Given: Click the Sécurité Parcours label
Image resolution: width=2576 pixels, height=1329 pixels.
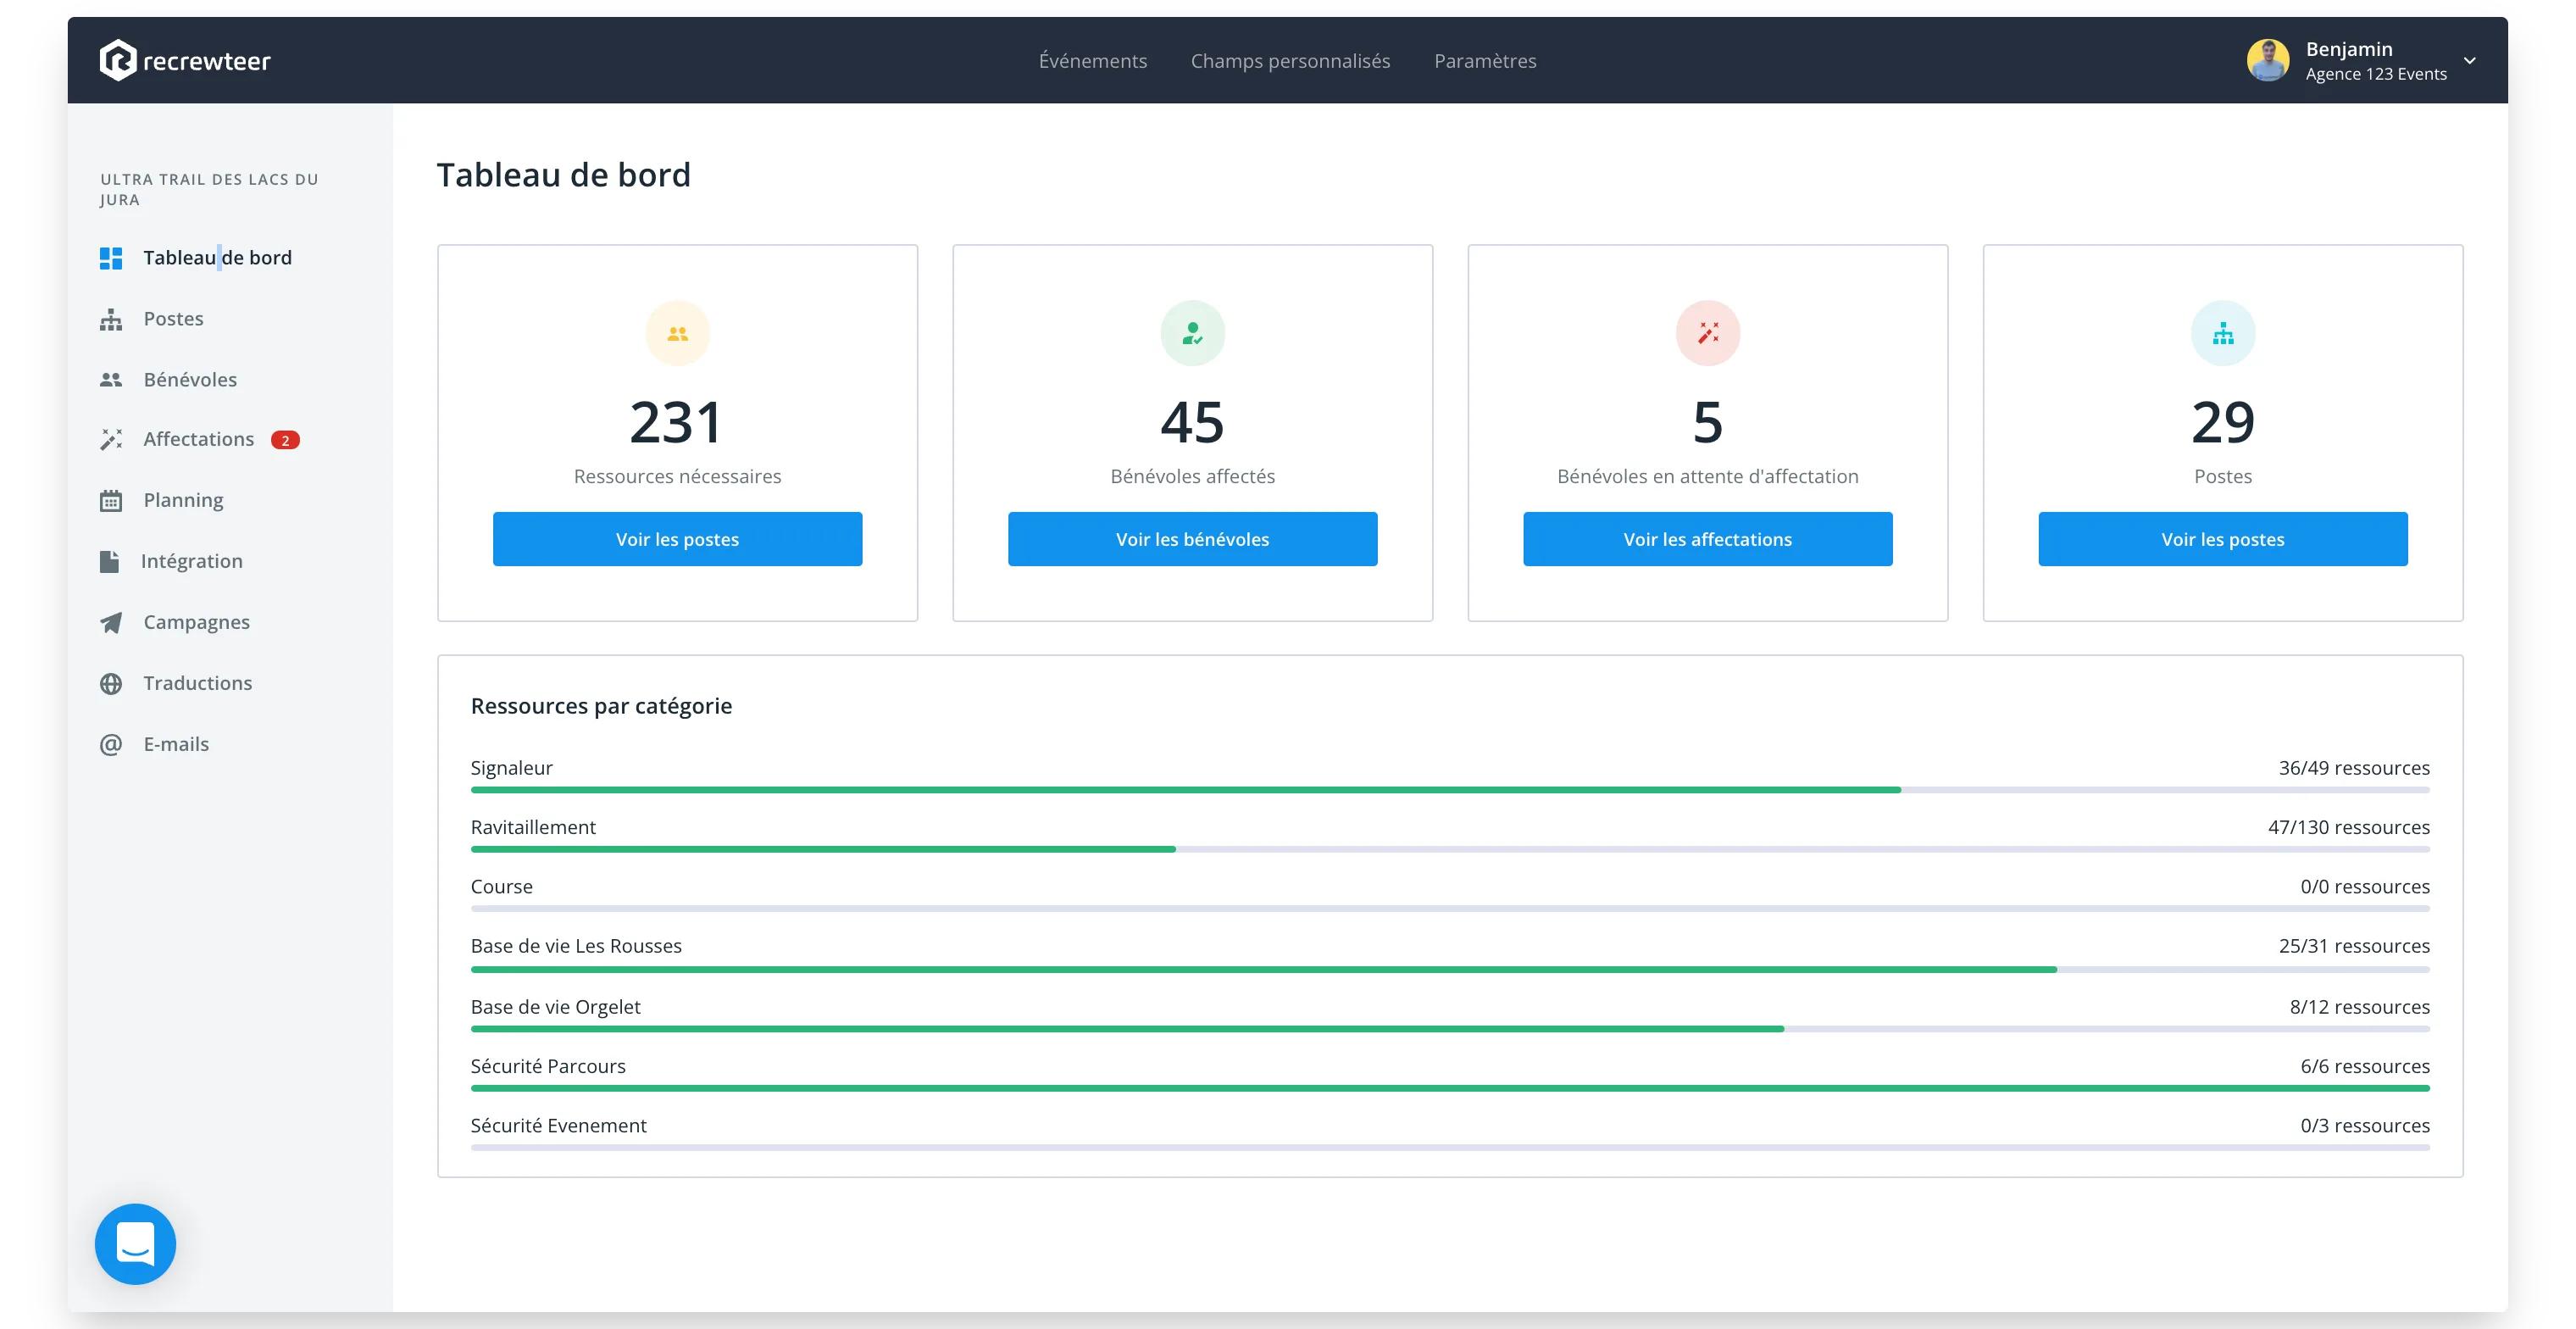Looking at the screenshot, I should pos(548,1066).
